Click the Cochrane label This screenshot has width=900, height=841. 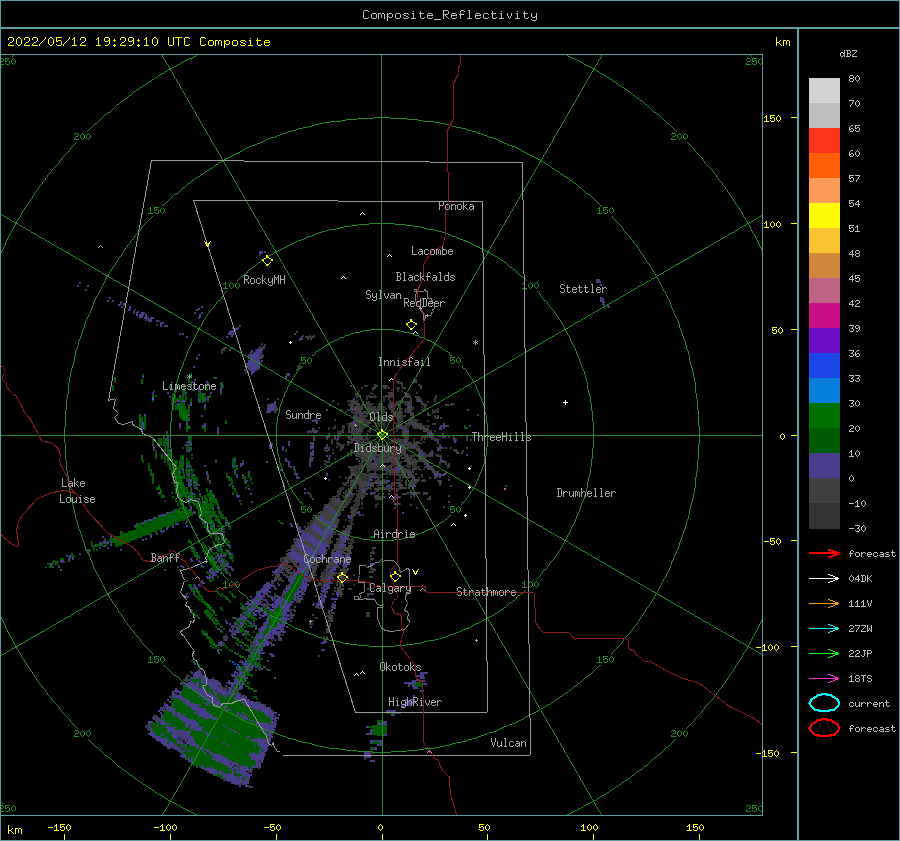click(x=327, y=559)
